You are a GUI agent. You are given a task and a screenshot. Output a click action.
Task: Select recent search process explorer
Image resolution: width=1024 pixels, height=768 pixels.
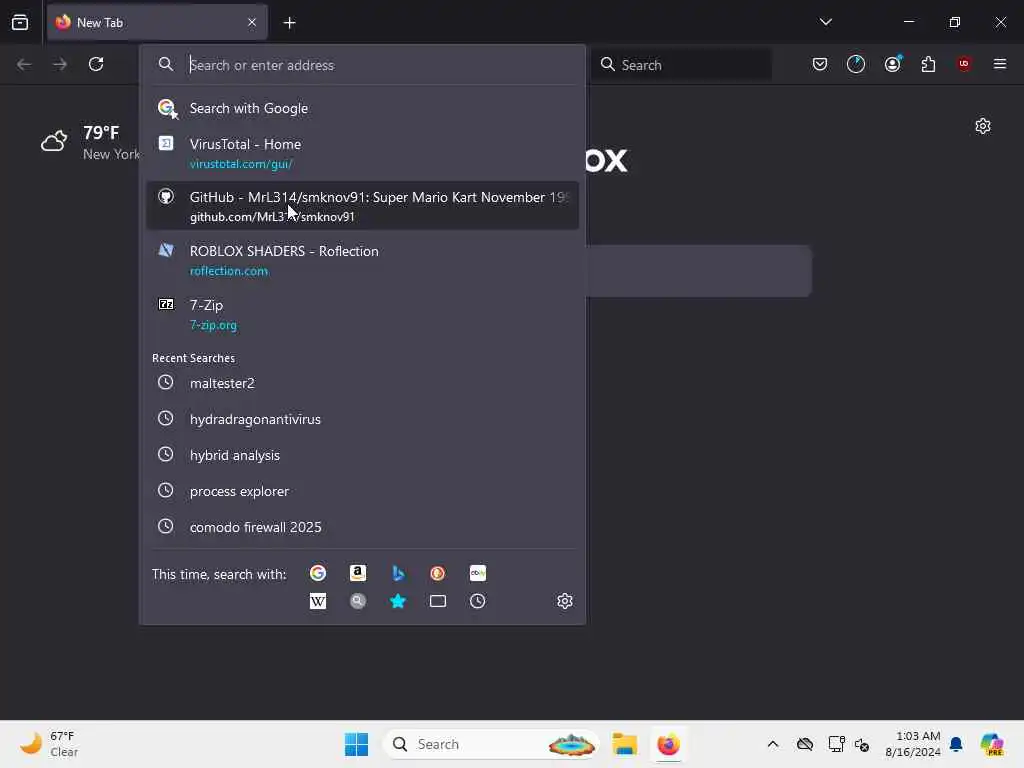point(362,490)
